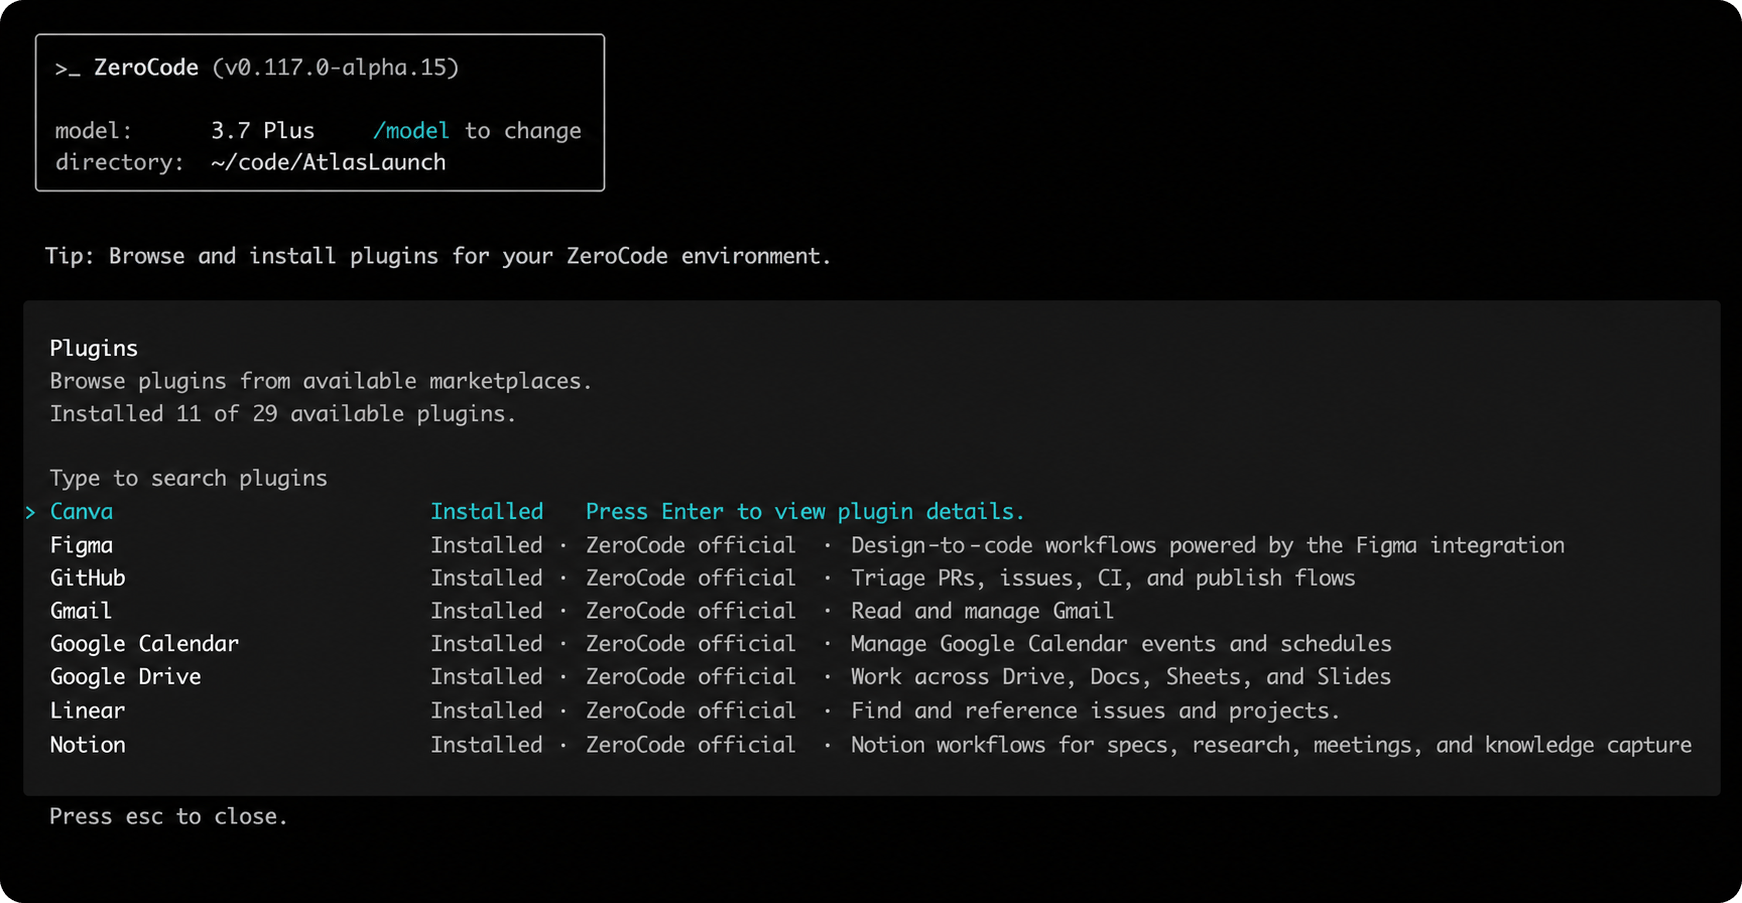Click 'ZeroCode official' on the GitHub row
This screenshot has width=1742, height=903.
point(691,578)
